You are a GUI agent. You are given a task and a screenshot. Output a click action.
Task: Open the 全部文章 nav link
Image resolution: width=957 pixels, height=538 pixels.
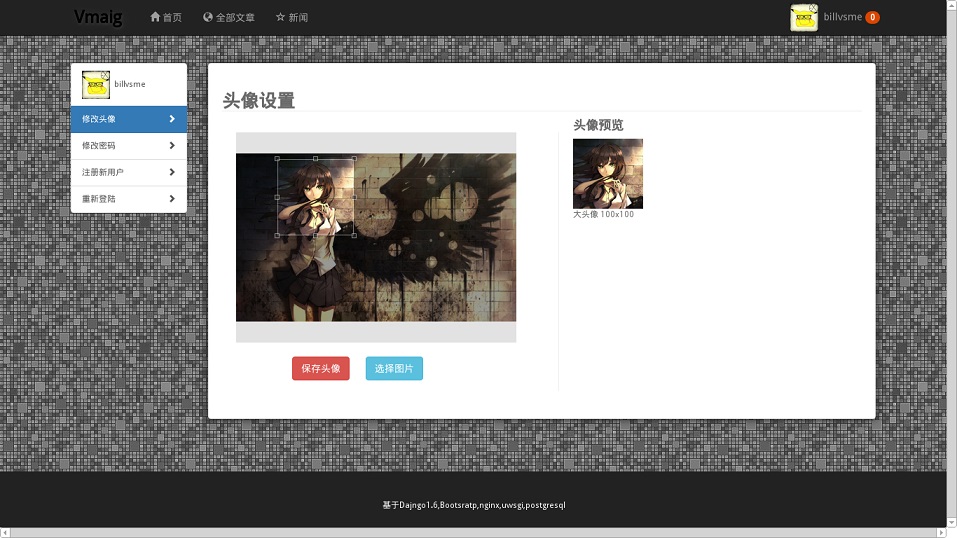tap(229, 17)
